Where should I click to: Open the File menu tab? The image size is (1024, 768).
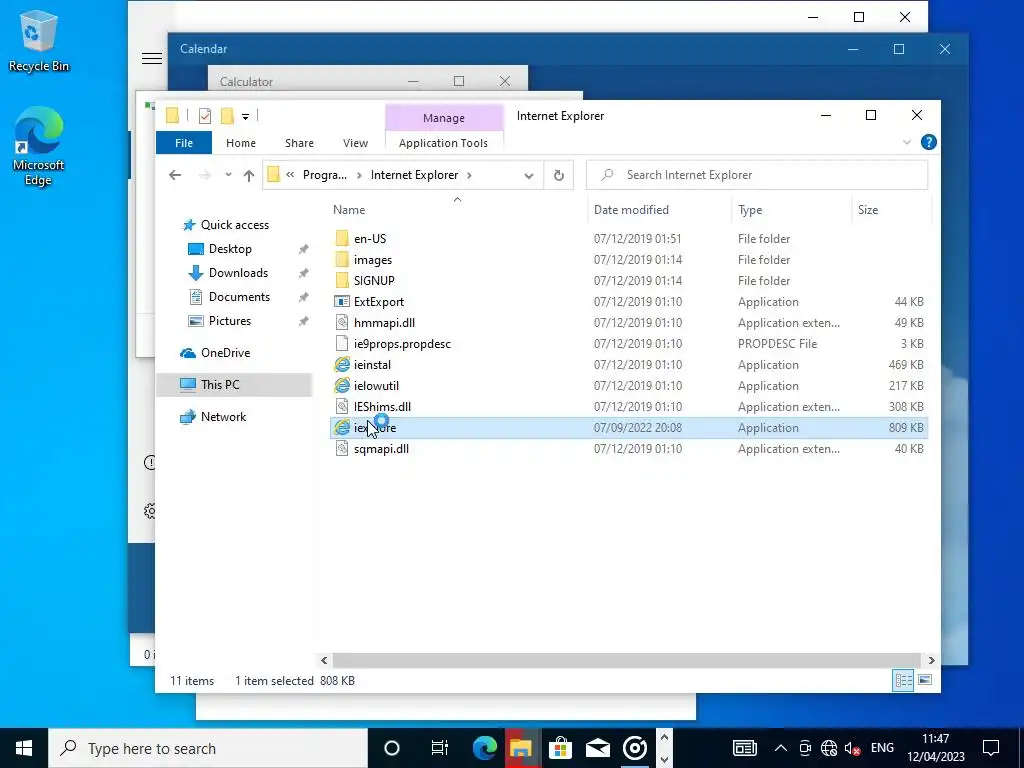tap(184, 143)
